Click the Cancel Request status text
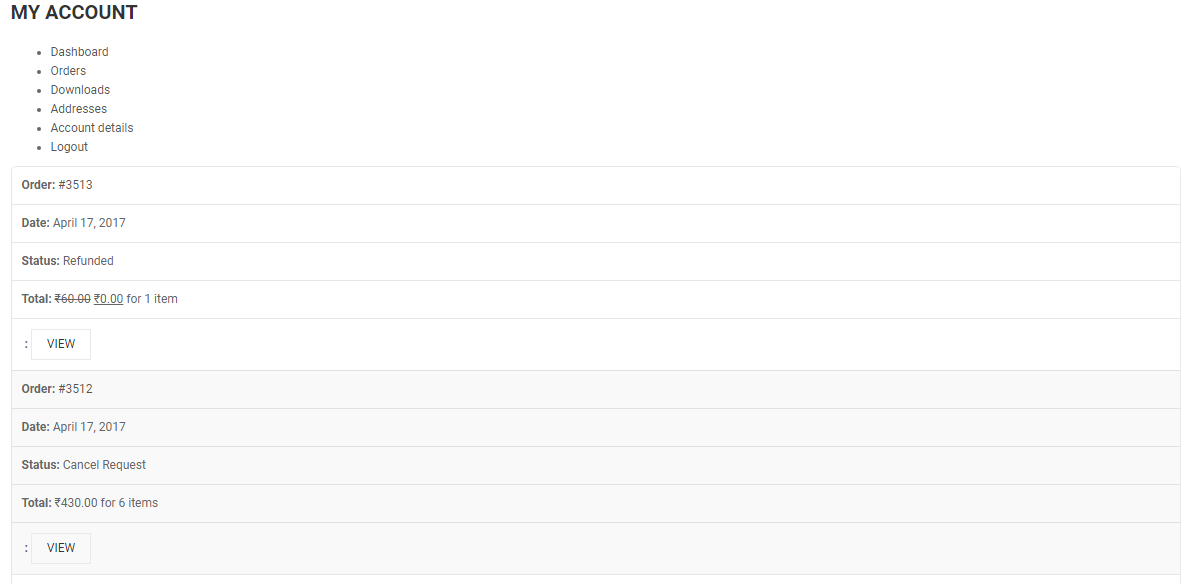This screenshot has width=1195, height=584. pyautogui.click(x=104, y=465)
